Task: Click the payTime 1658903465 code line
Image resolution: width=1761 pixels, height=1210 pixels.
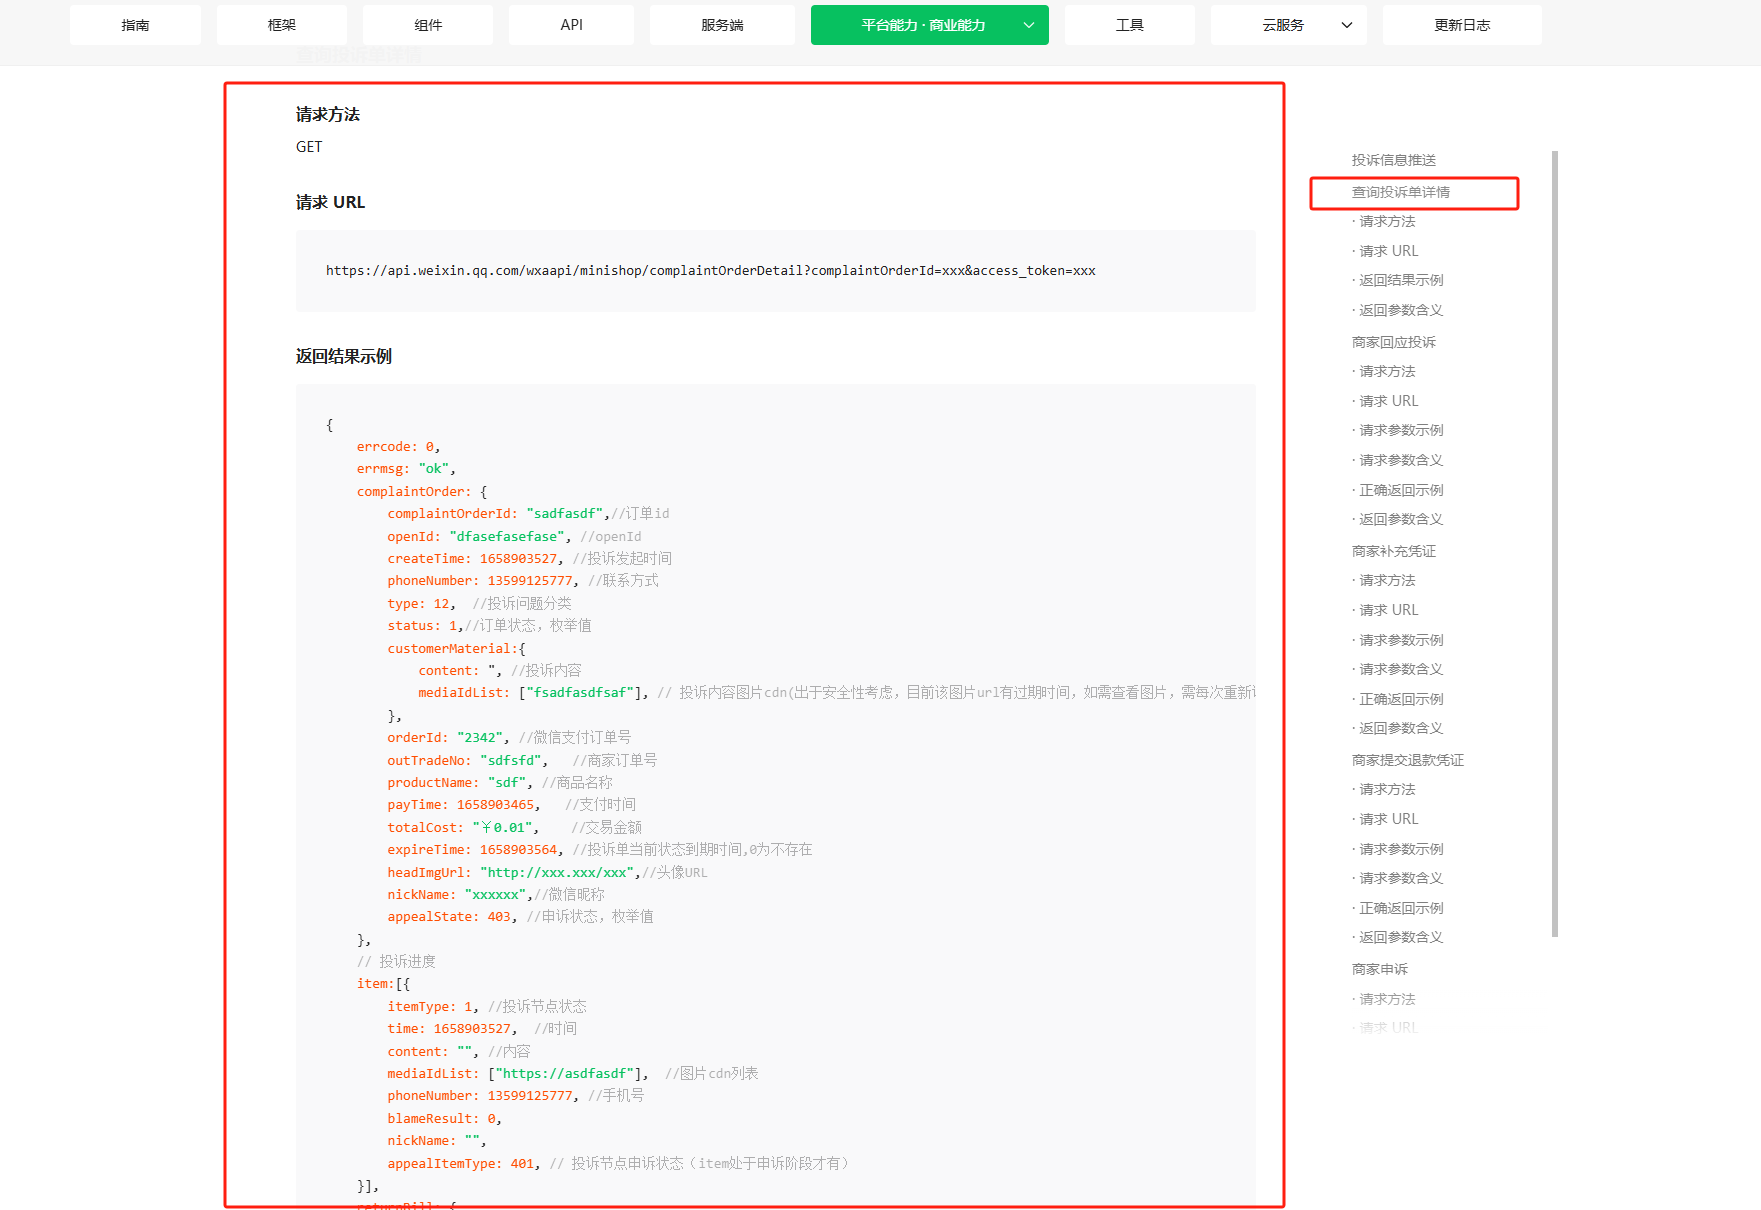Action: 512,805
